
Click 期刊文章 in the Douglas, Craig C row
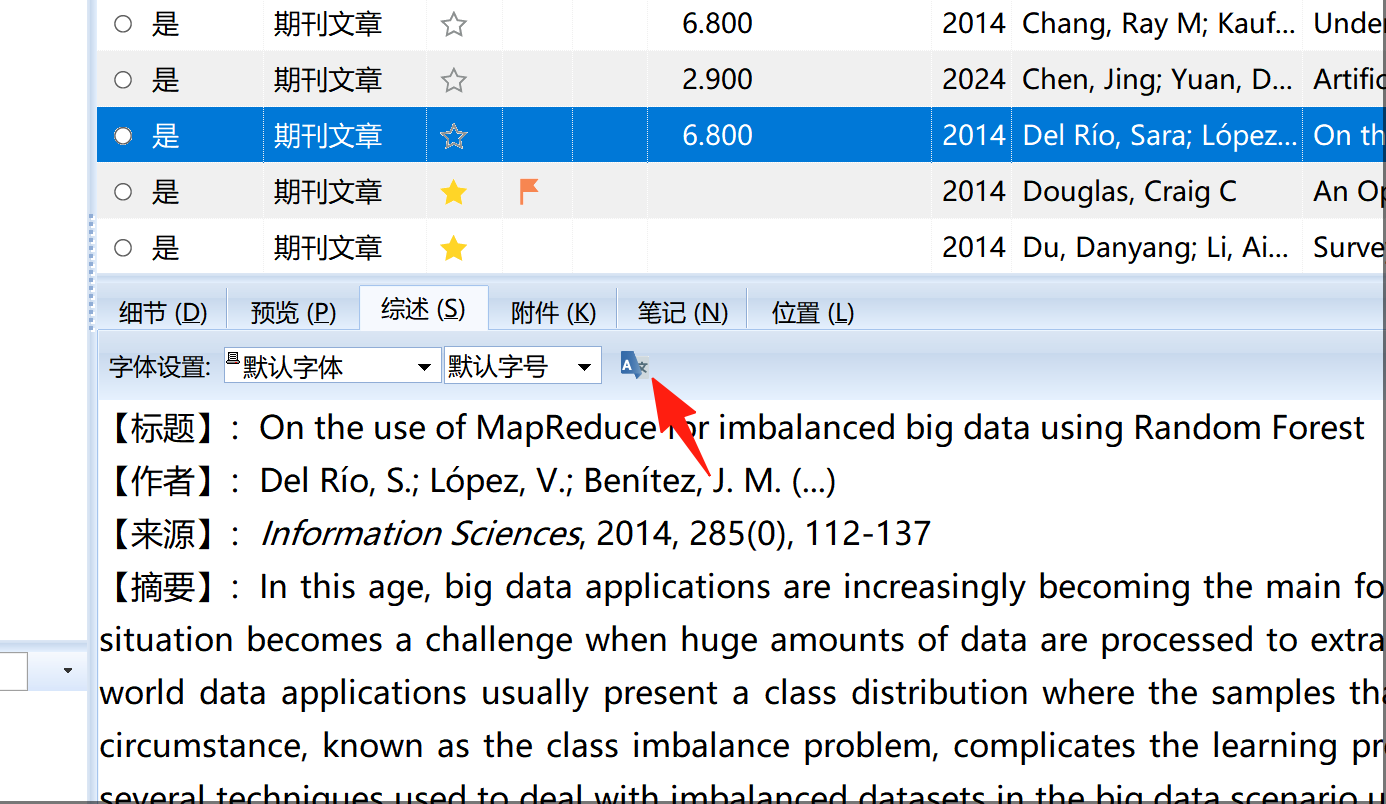328,192
